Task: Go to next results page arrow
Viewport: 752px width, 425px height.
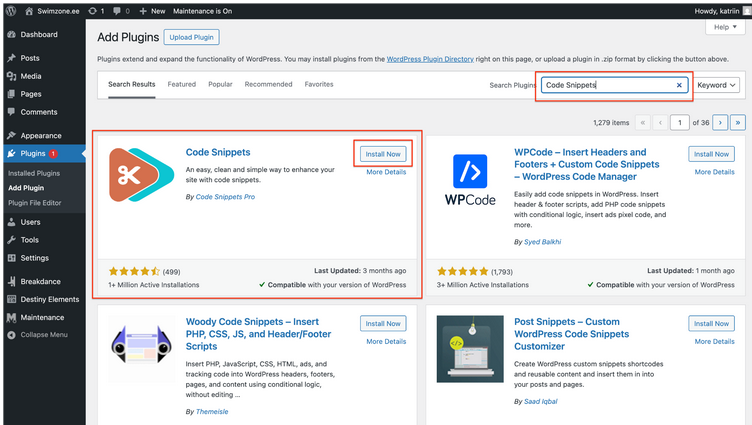Action: click(x=720, y=123)
